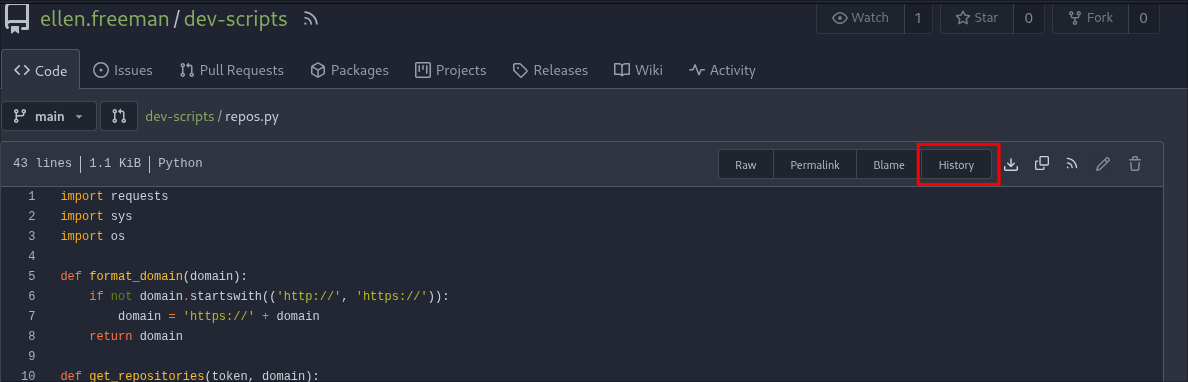The image size is (1188, 382).
Task: Show the file History
Action: tap(956, 164)
